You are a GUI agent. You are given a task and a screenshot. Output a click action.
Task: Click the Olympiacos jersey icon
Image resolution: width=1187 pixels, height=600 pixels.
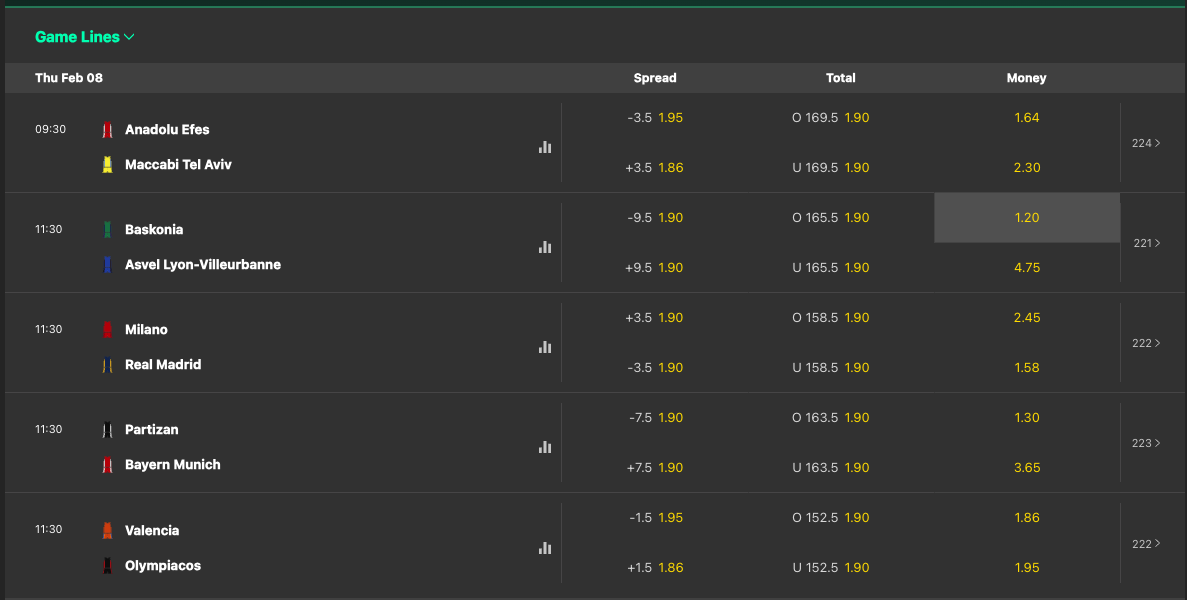[x=107, y=565]
